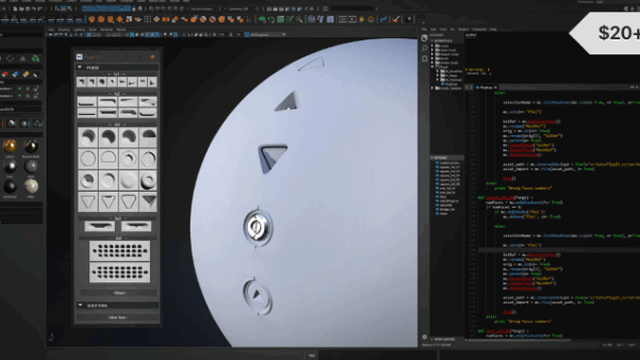The width and height of the screenshot is (640, 360).
Task: Select the first triangle plug preset
Action: pos(88,201)
